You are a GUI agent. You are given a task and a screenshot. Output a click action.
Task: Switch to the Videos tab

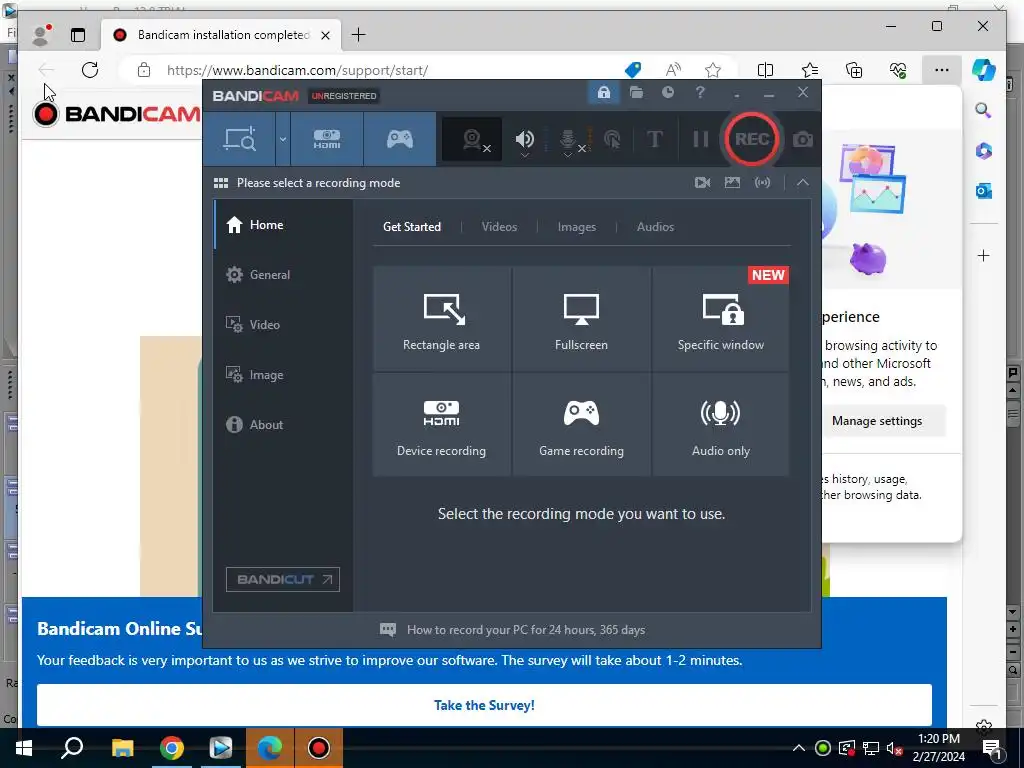(499, 227)
